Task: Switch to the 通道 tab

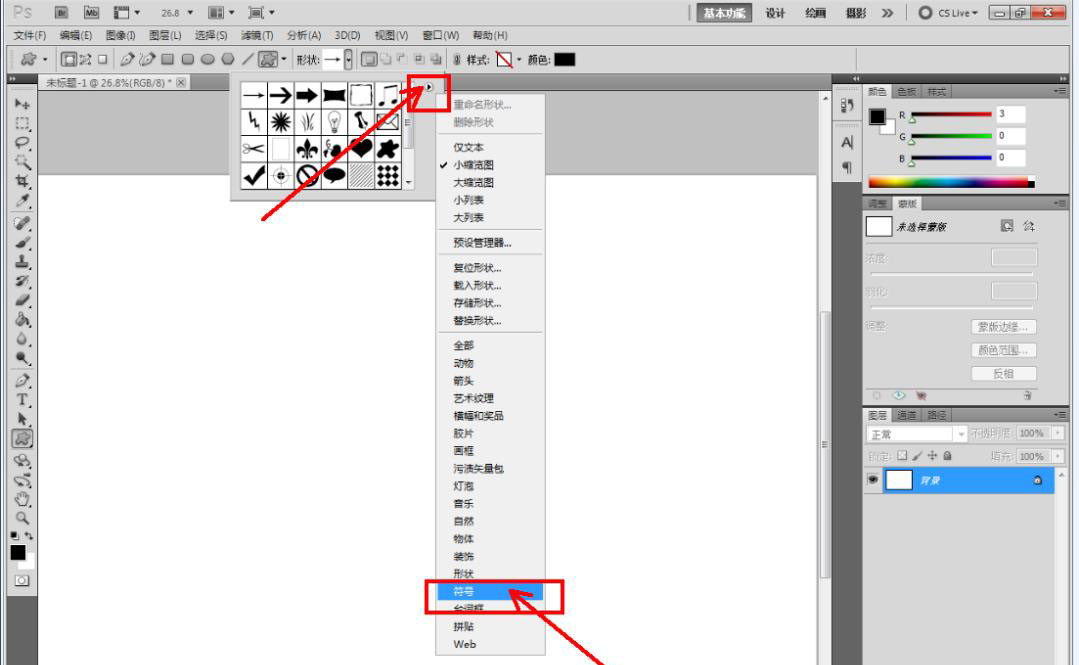Action: (x=906, y=415)
